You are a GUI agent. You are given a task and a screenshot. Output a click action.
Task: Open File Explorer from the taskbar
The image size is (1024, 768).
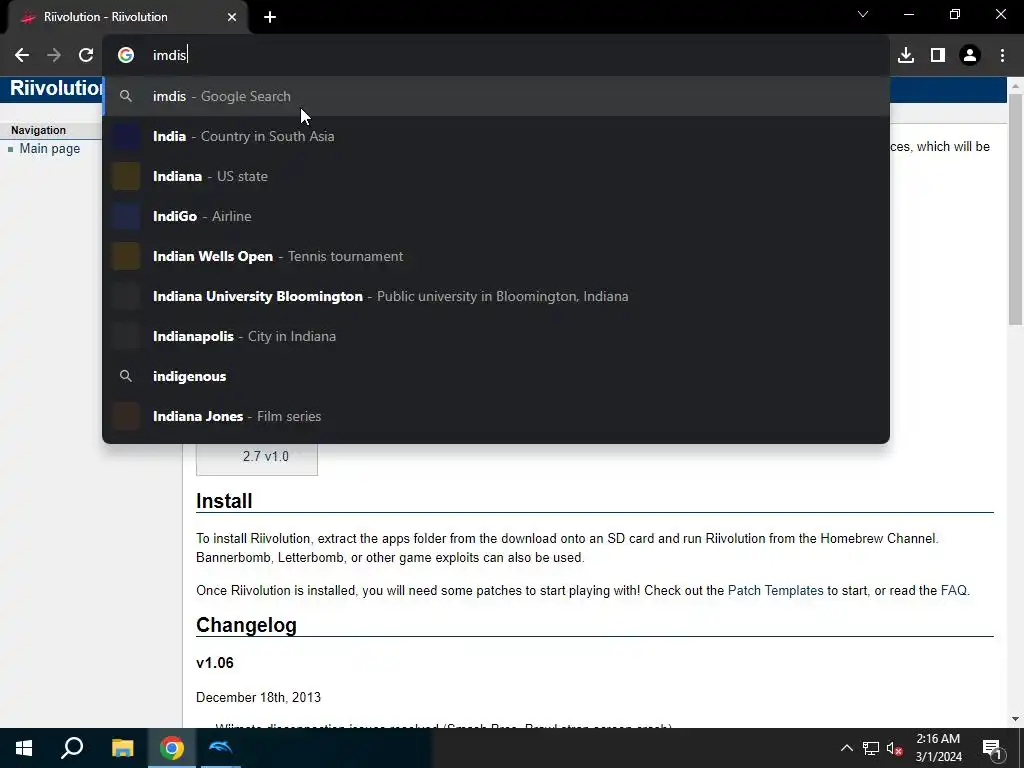coord(122,748)
